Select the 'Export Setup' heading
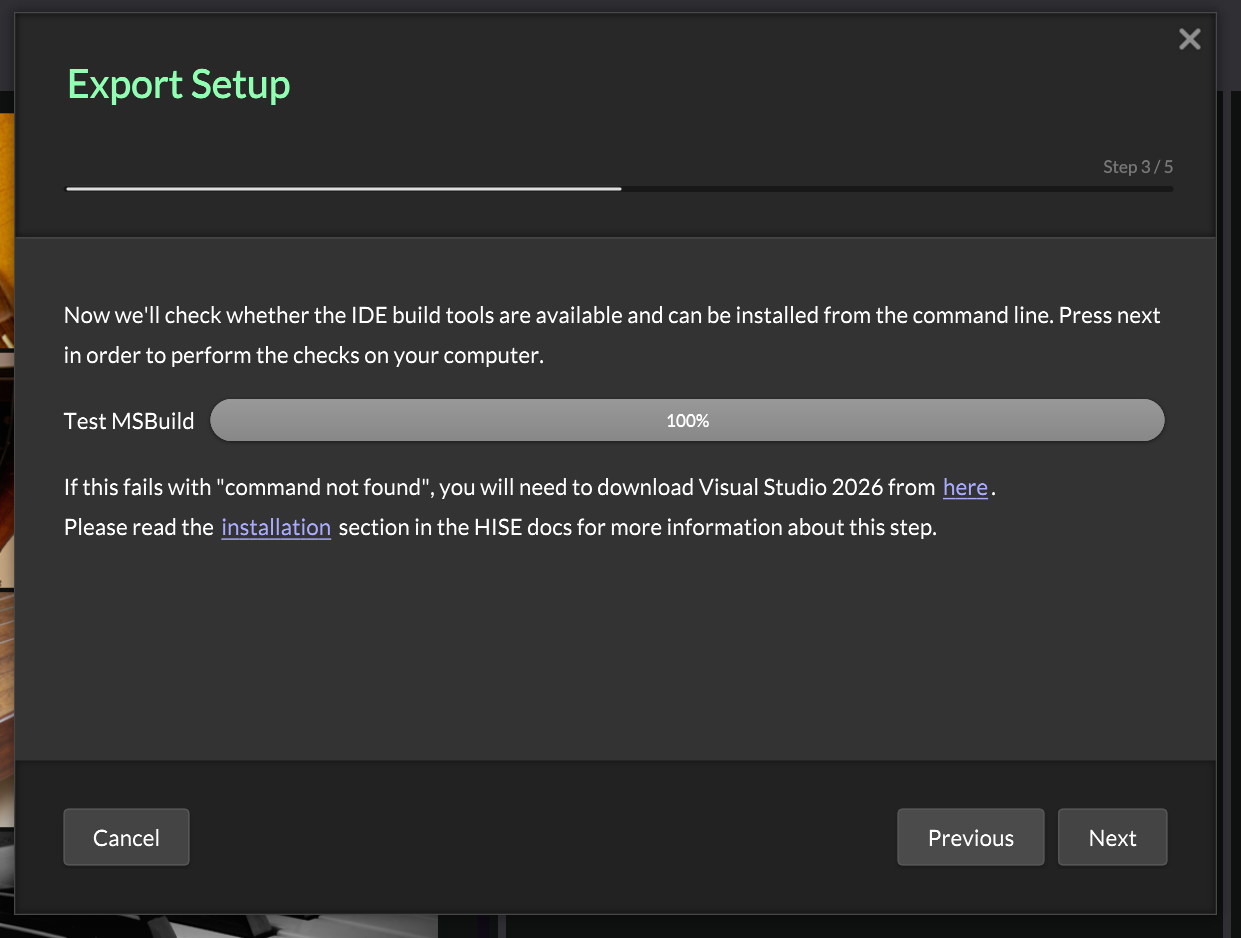1241x938 pixels. (179, 84)
